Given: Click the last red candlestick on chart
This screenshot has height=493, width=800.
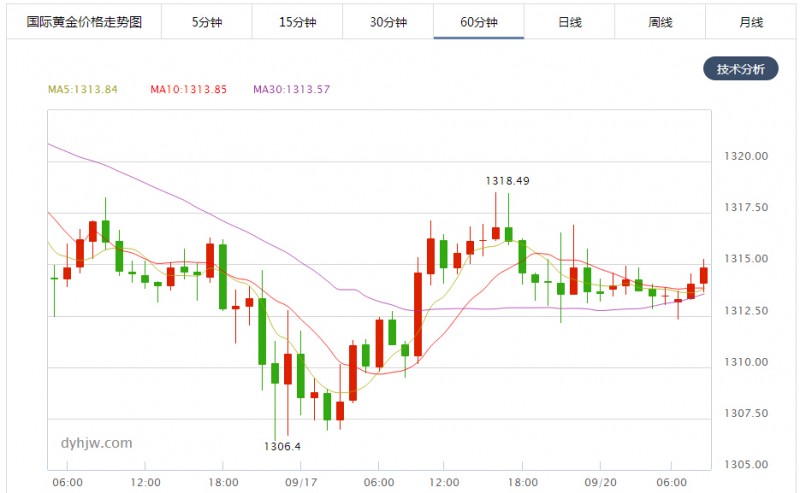Looking at the screenshot, I should point(704,275).
